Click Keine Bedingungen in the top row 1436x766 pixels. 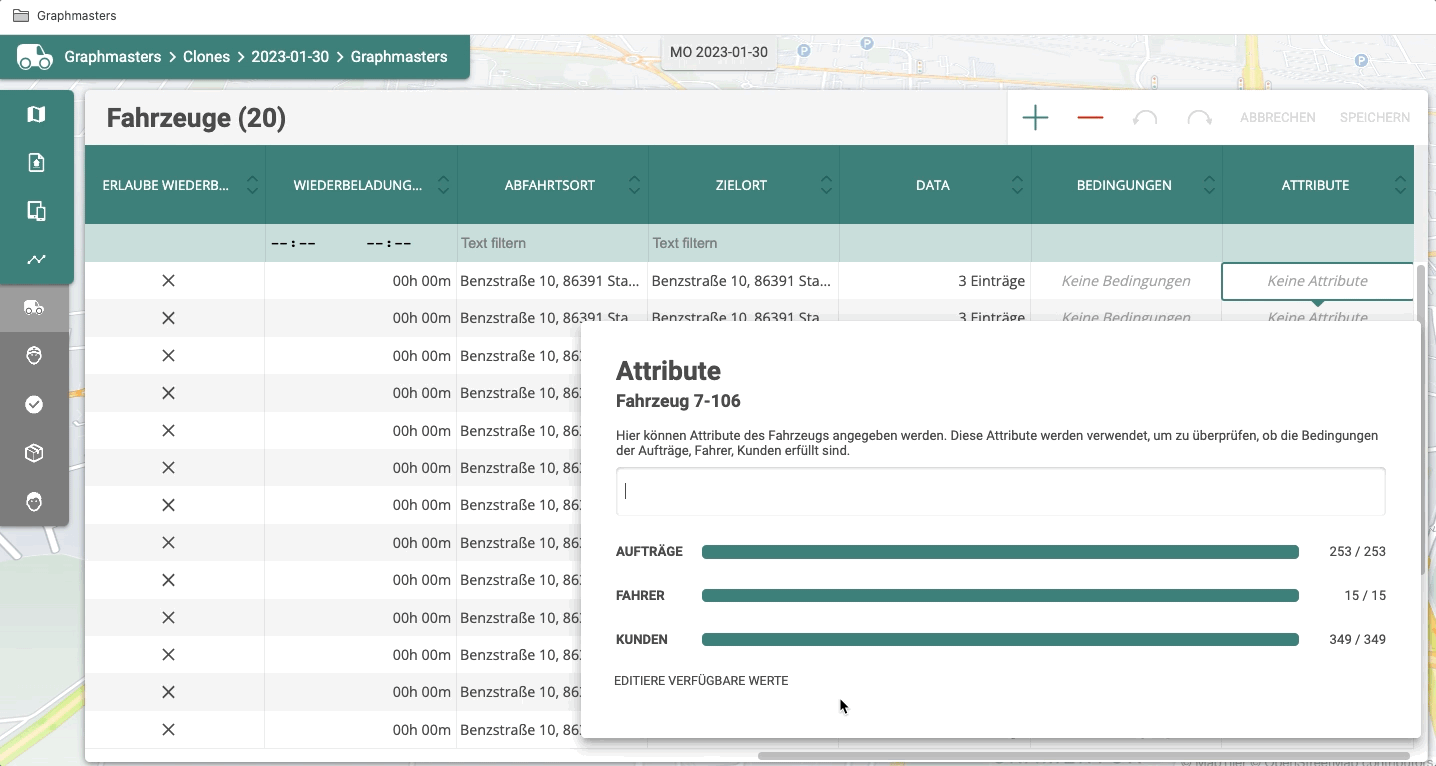(x=1126, y=281)
